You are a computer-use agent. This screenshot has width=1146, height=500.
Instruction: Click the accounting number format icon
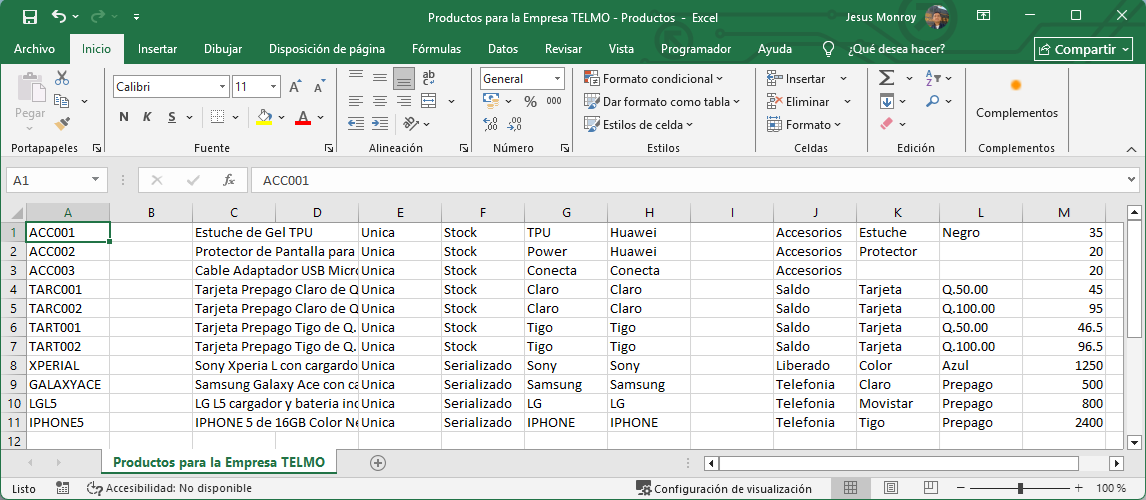pos(491,101)
